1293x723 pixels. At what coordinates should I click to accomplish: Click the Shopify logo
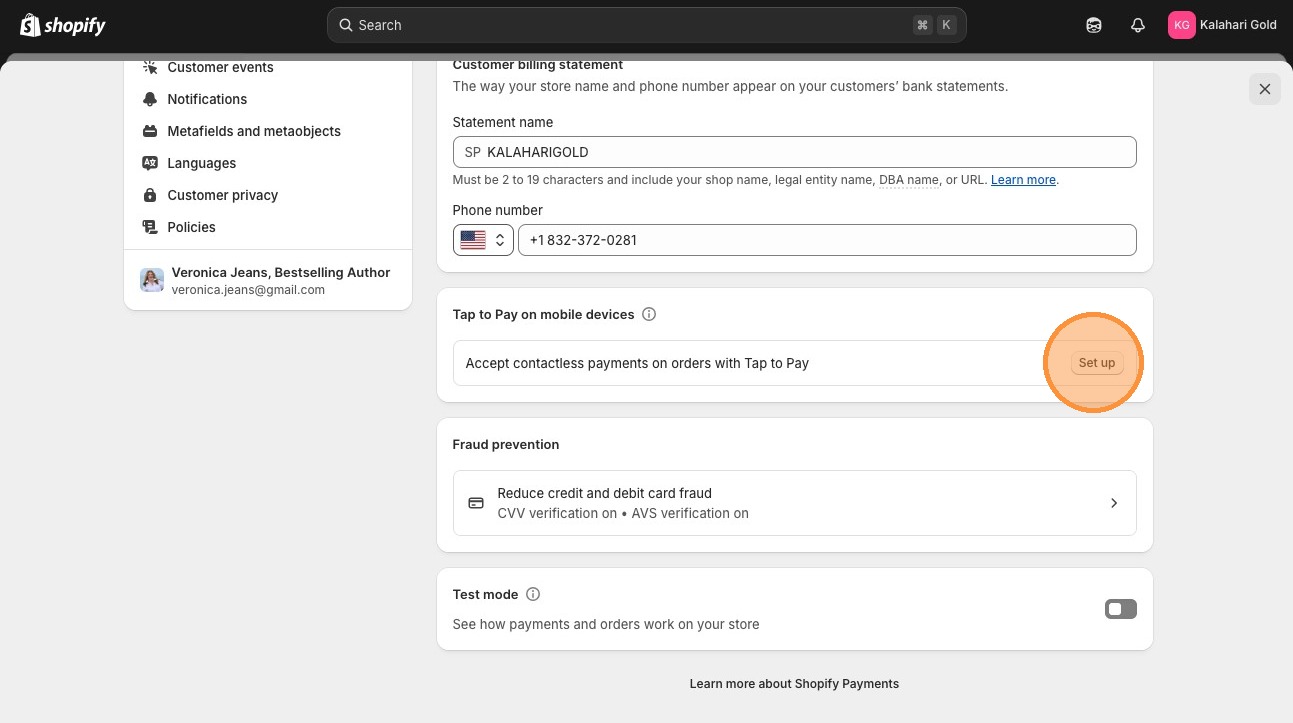click(62, 25)
